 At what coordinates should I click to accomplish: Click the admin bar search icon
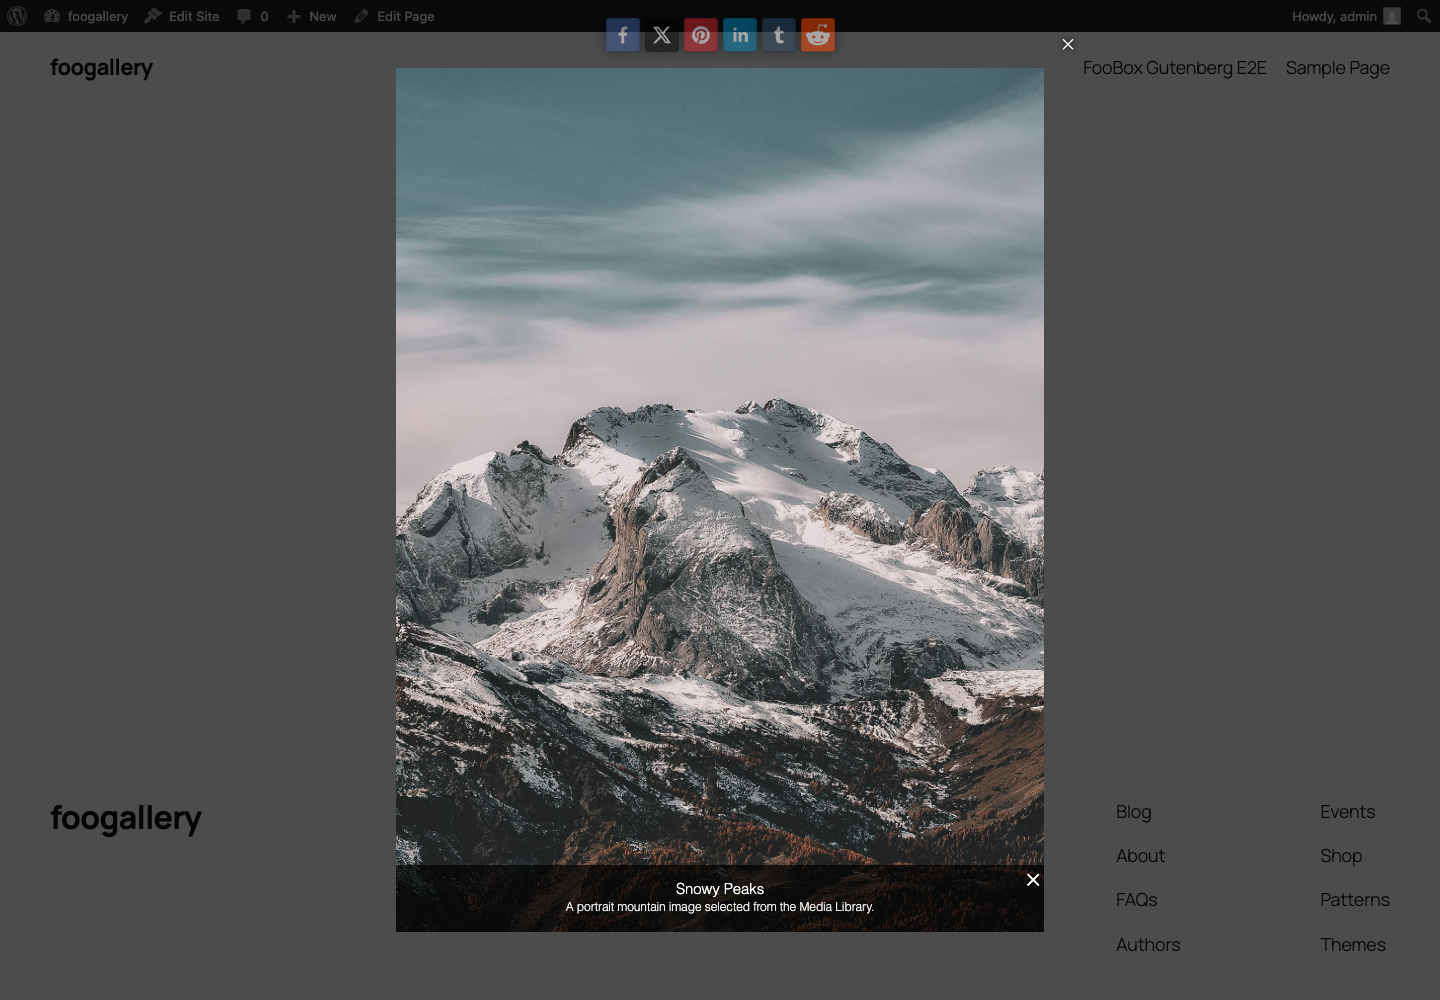coord(1423,16)
